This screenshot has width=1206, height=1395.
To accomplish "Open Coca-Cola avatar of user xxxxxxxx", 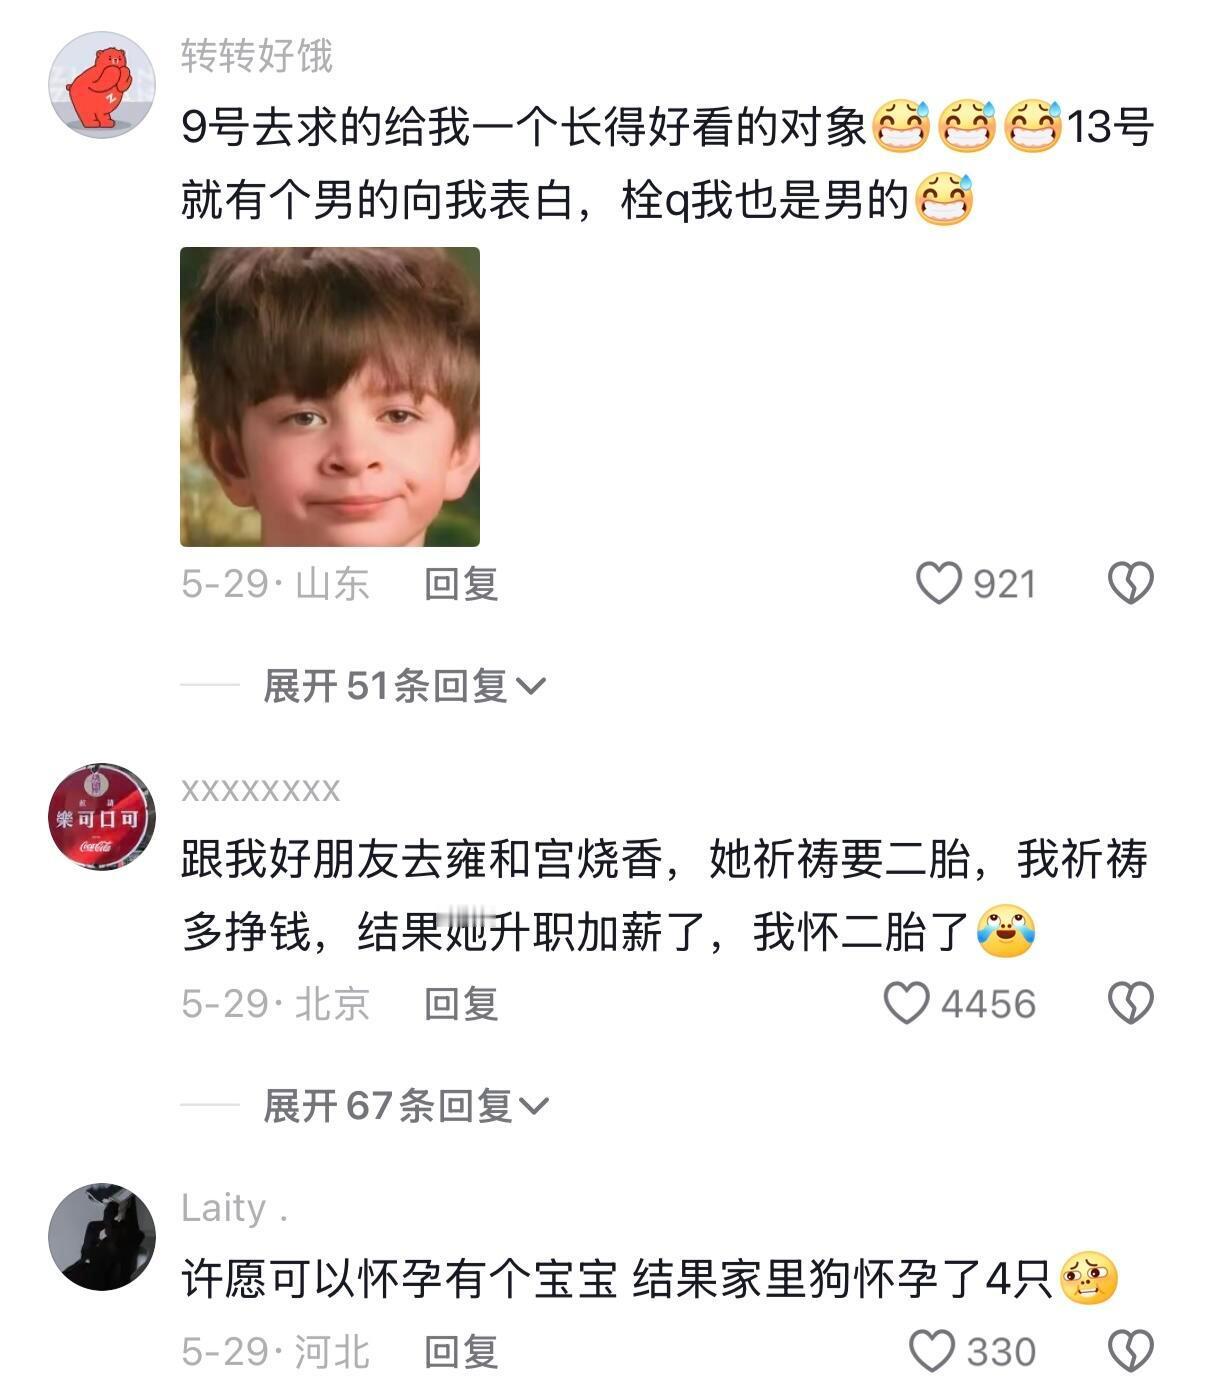I will (102, 816).
